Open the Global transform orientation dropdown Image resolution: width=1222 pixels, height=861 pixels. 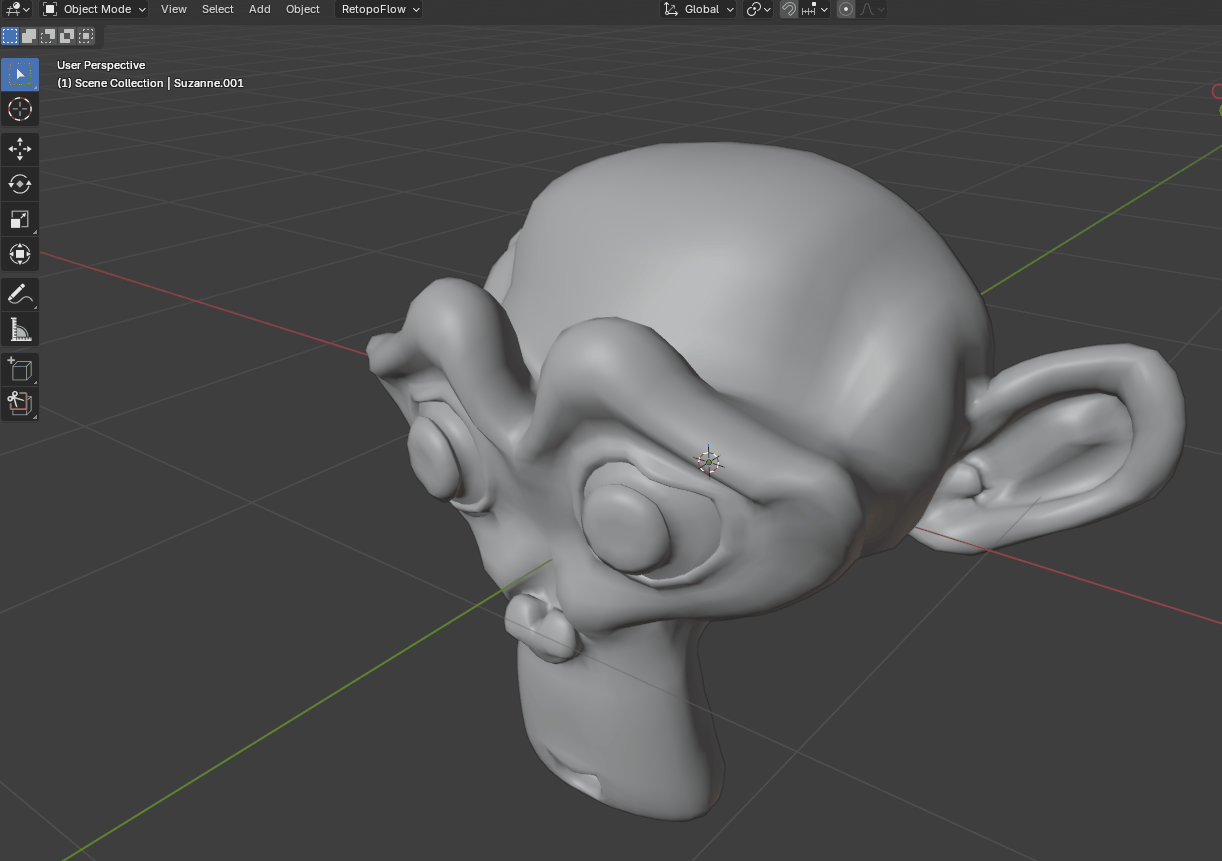[698, 9]
